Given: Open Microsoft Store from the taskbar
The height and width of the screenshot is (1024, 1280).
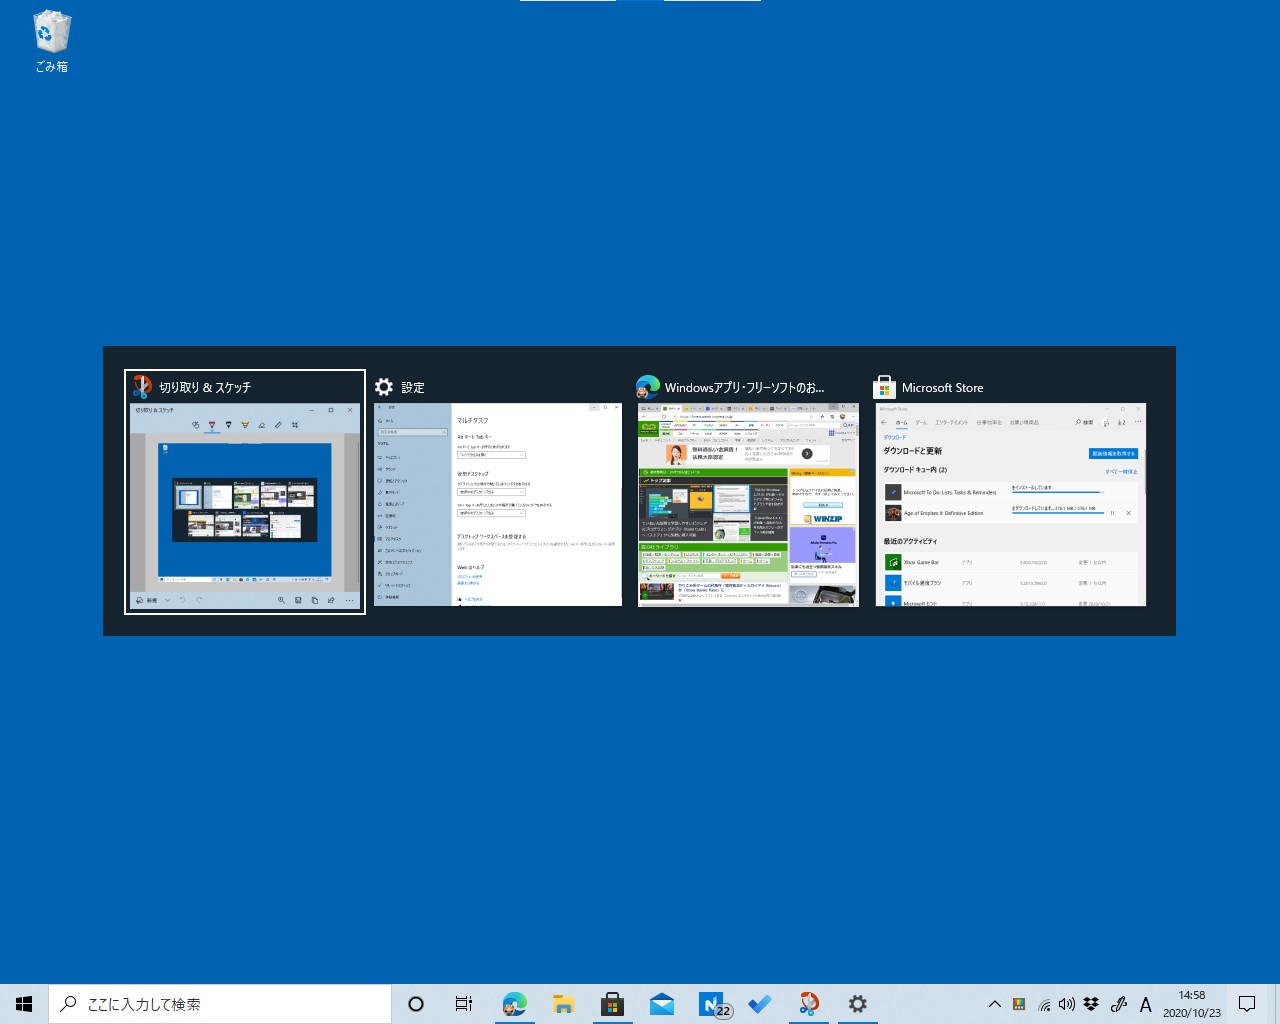Looking at the screenshot, I should point(612,1004).
